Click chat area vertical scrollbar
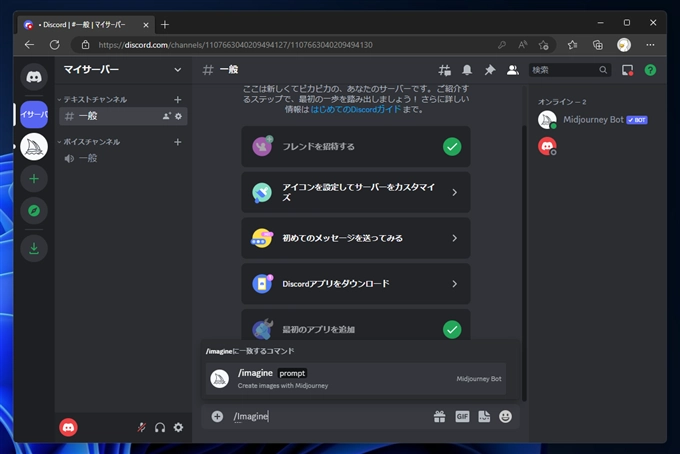This screenshot has height=454, width=680. point(524,263)
